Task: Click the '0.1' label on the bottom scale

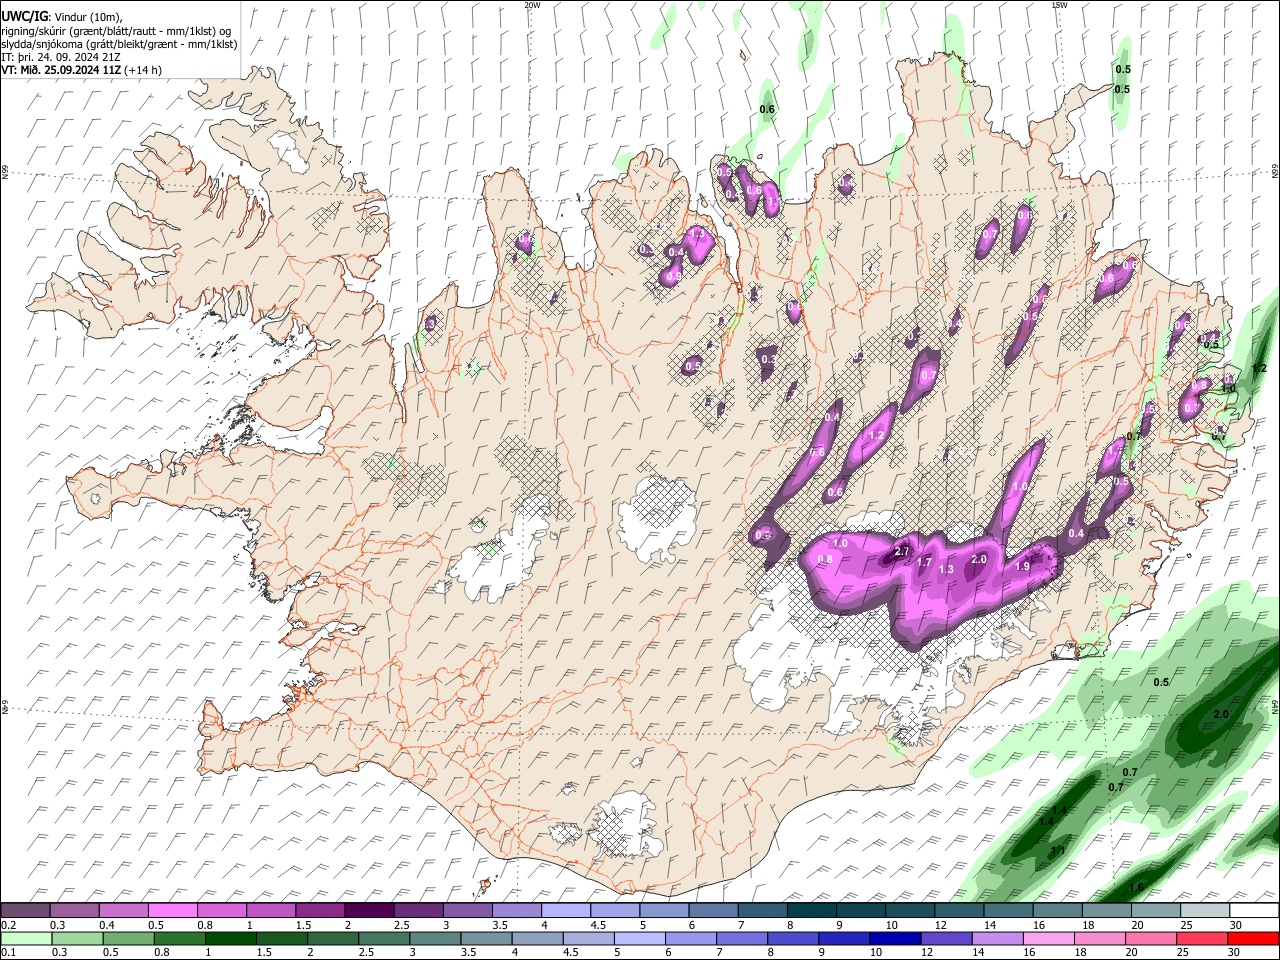Action: 8,953
